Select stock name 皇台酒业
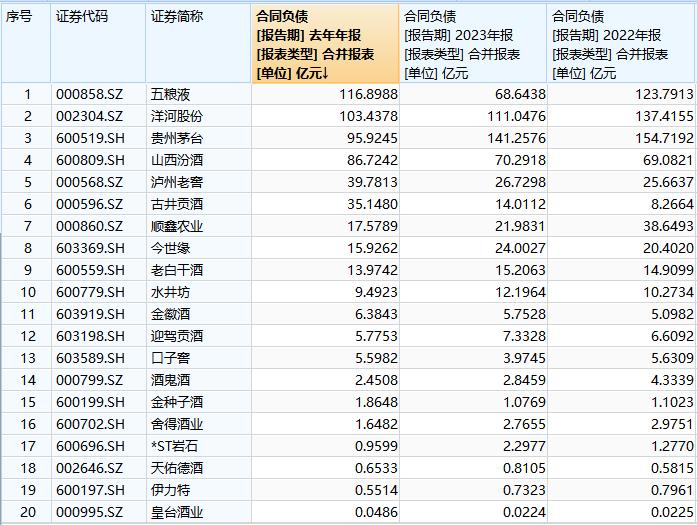Screen dimensions: 697x525 [x=176, y=512]
